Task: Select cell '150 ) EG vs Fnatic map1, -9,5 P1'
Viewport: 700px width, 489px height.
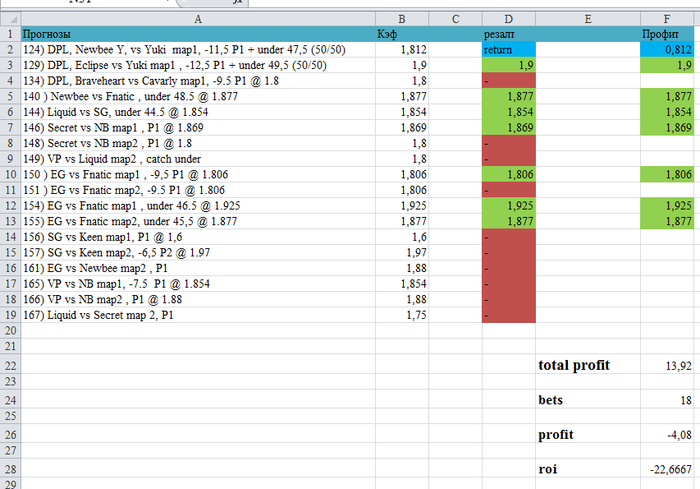Action: click(x=198, y=175)
